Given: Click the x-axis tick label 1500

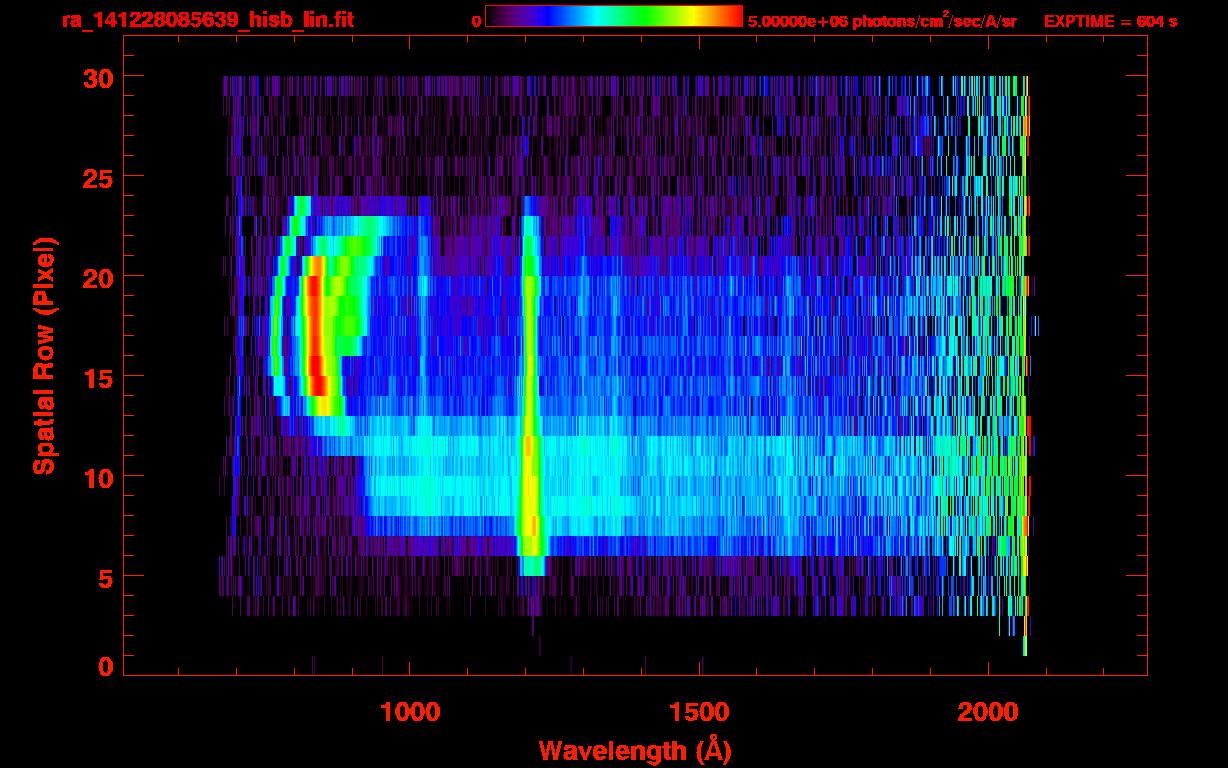Looking at the screenshot, I should [x=699, y=712].
